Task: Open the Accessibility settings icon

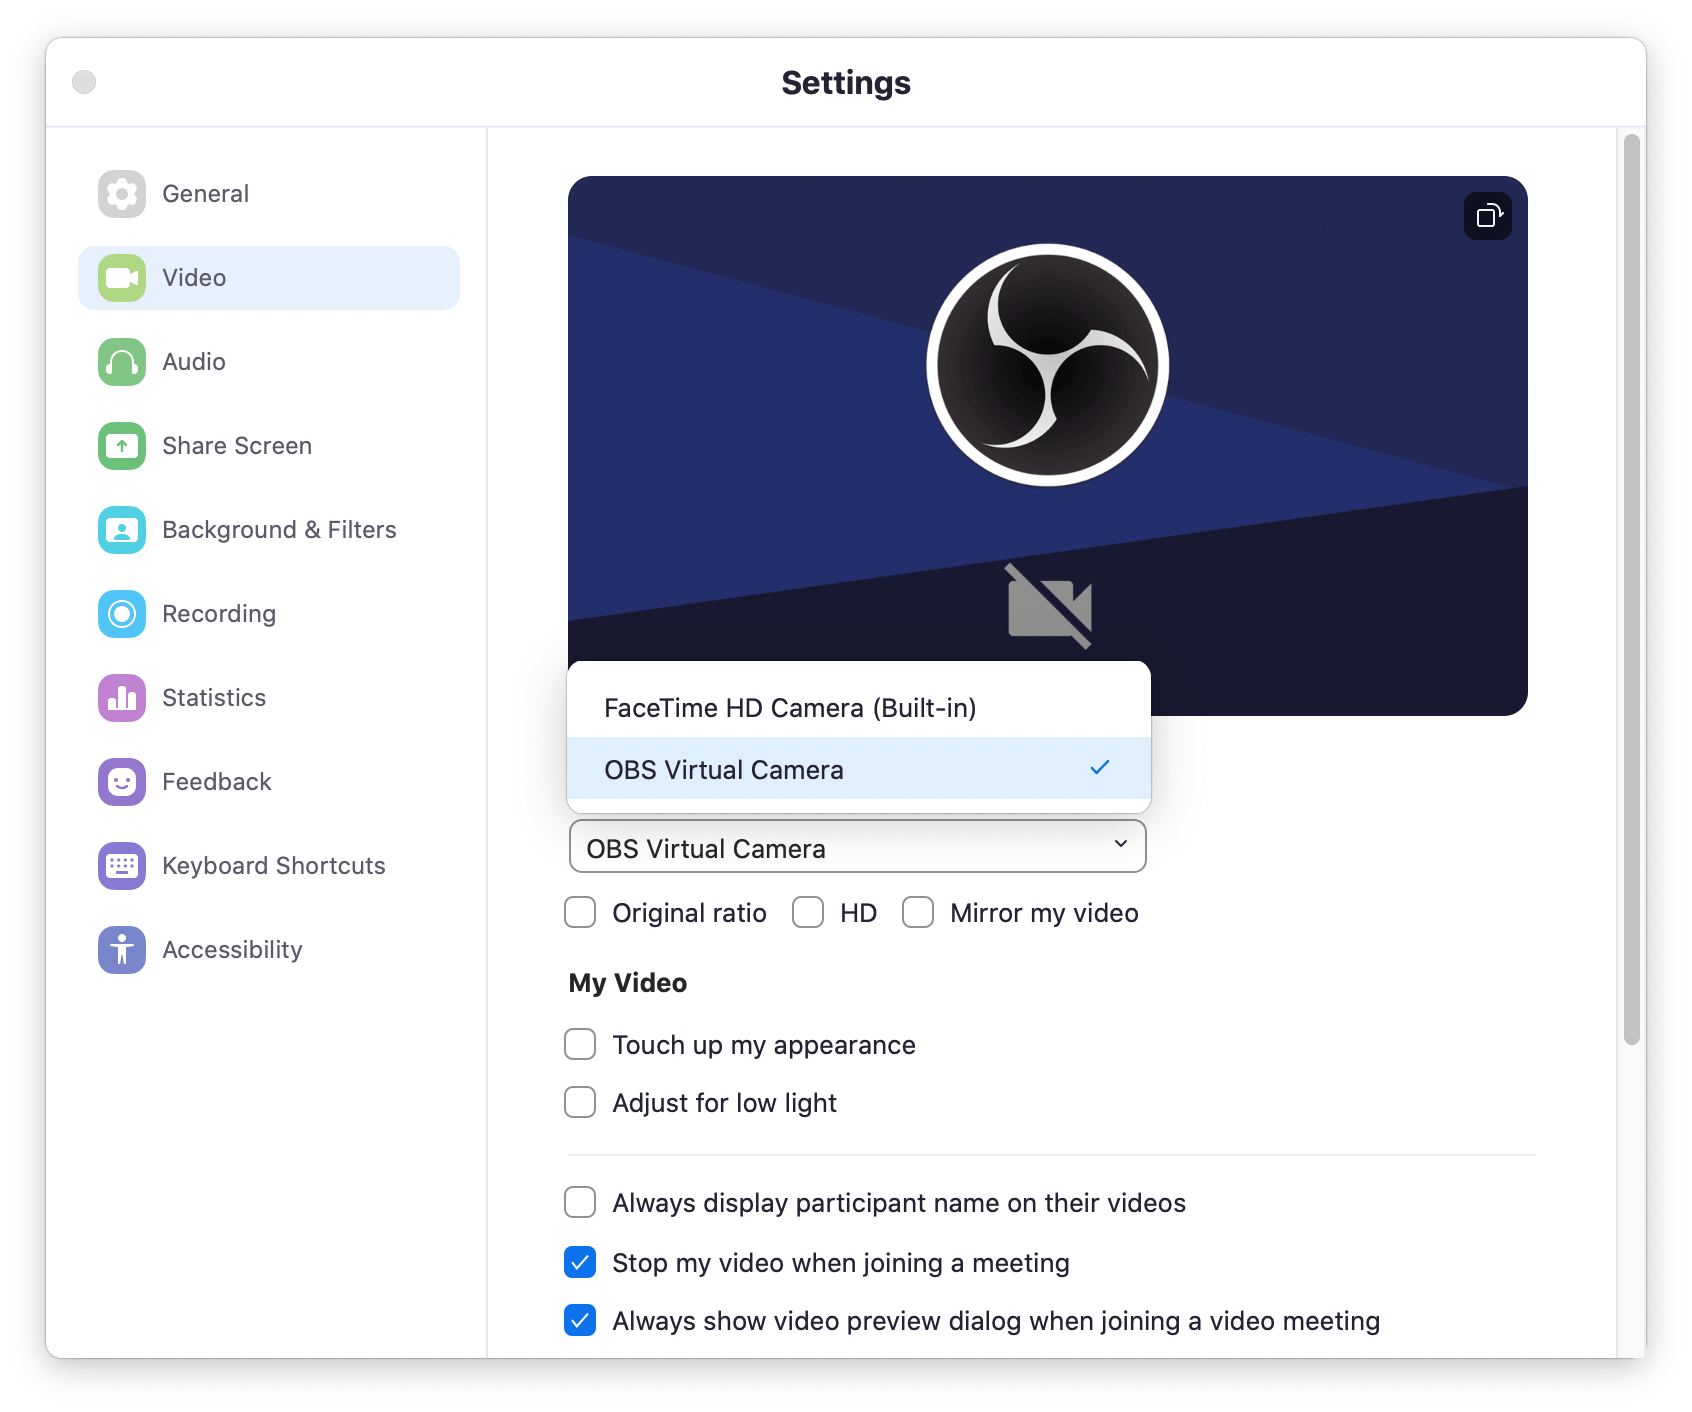Action: [122, 950]
